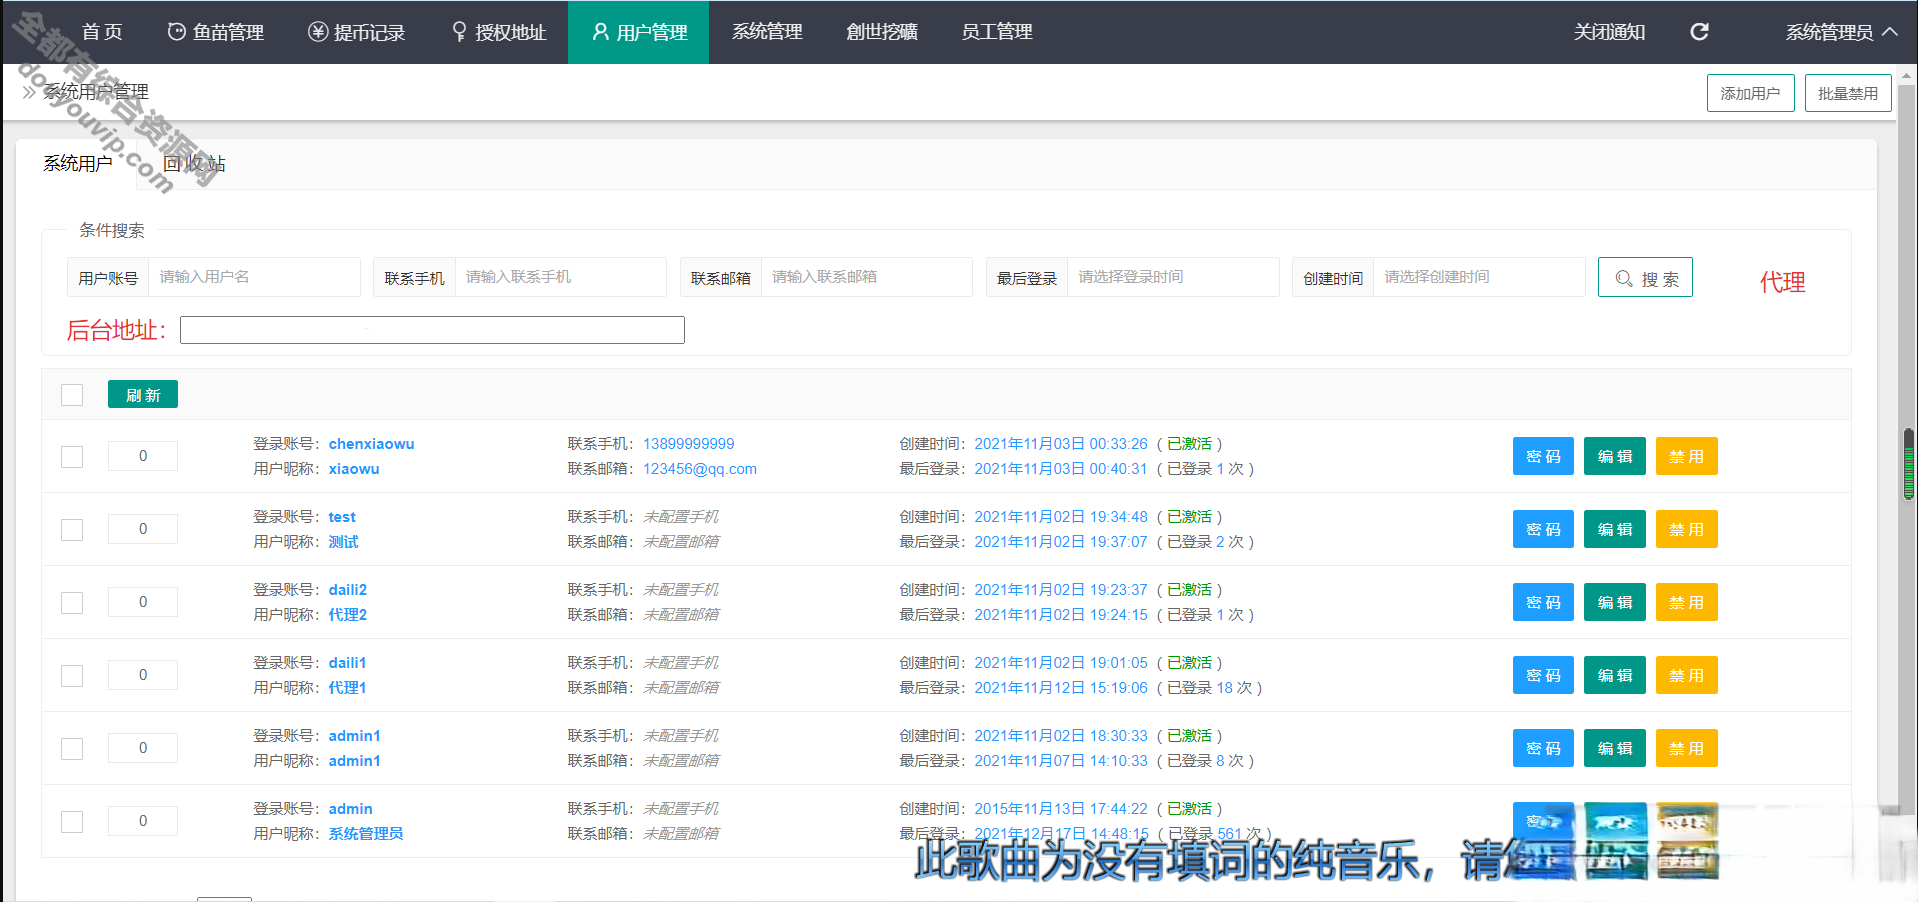Open the 创建时间 date picker field
The image size is (1918, 902).
1479,277
